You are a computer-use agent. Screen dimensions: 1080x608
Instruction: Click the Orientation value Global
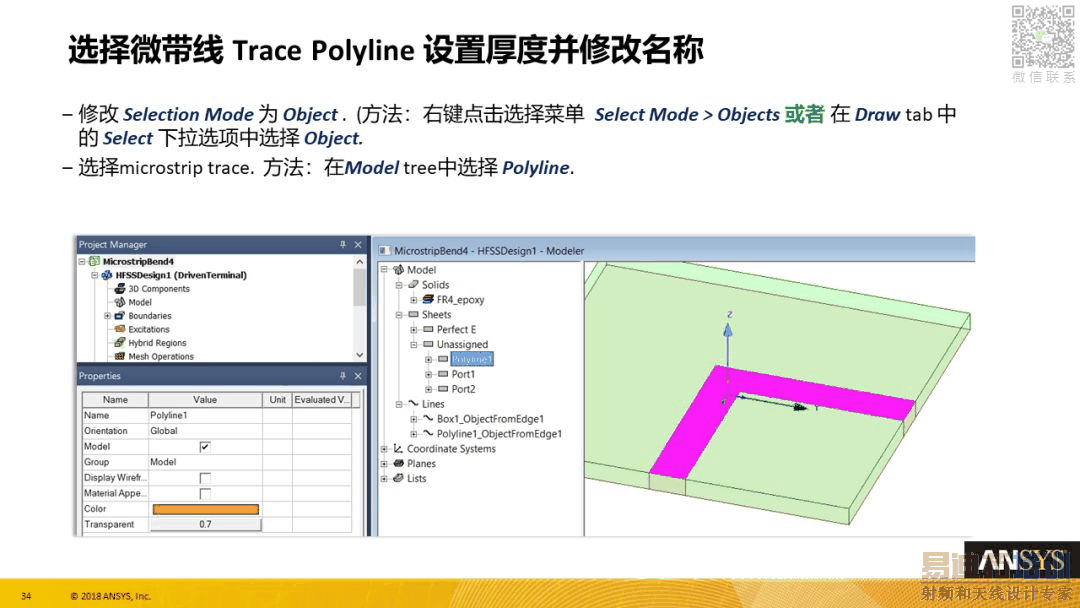pos(205,431)
